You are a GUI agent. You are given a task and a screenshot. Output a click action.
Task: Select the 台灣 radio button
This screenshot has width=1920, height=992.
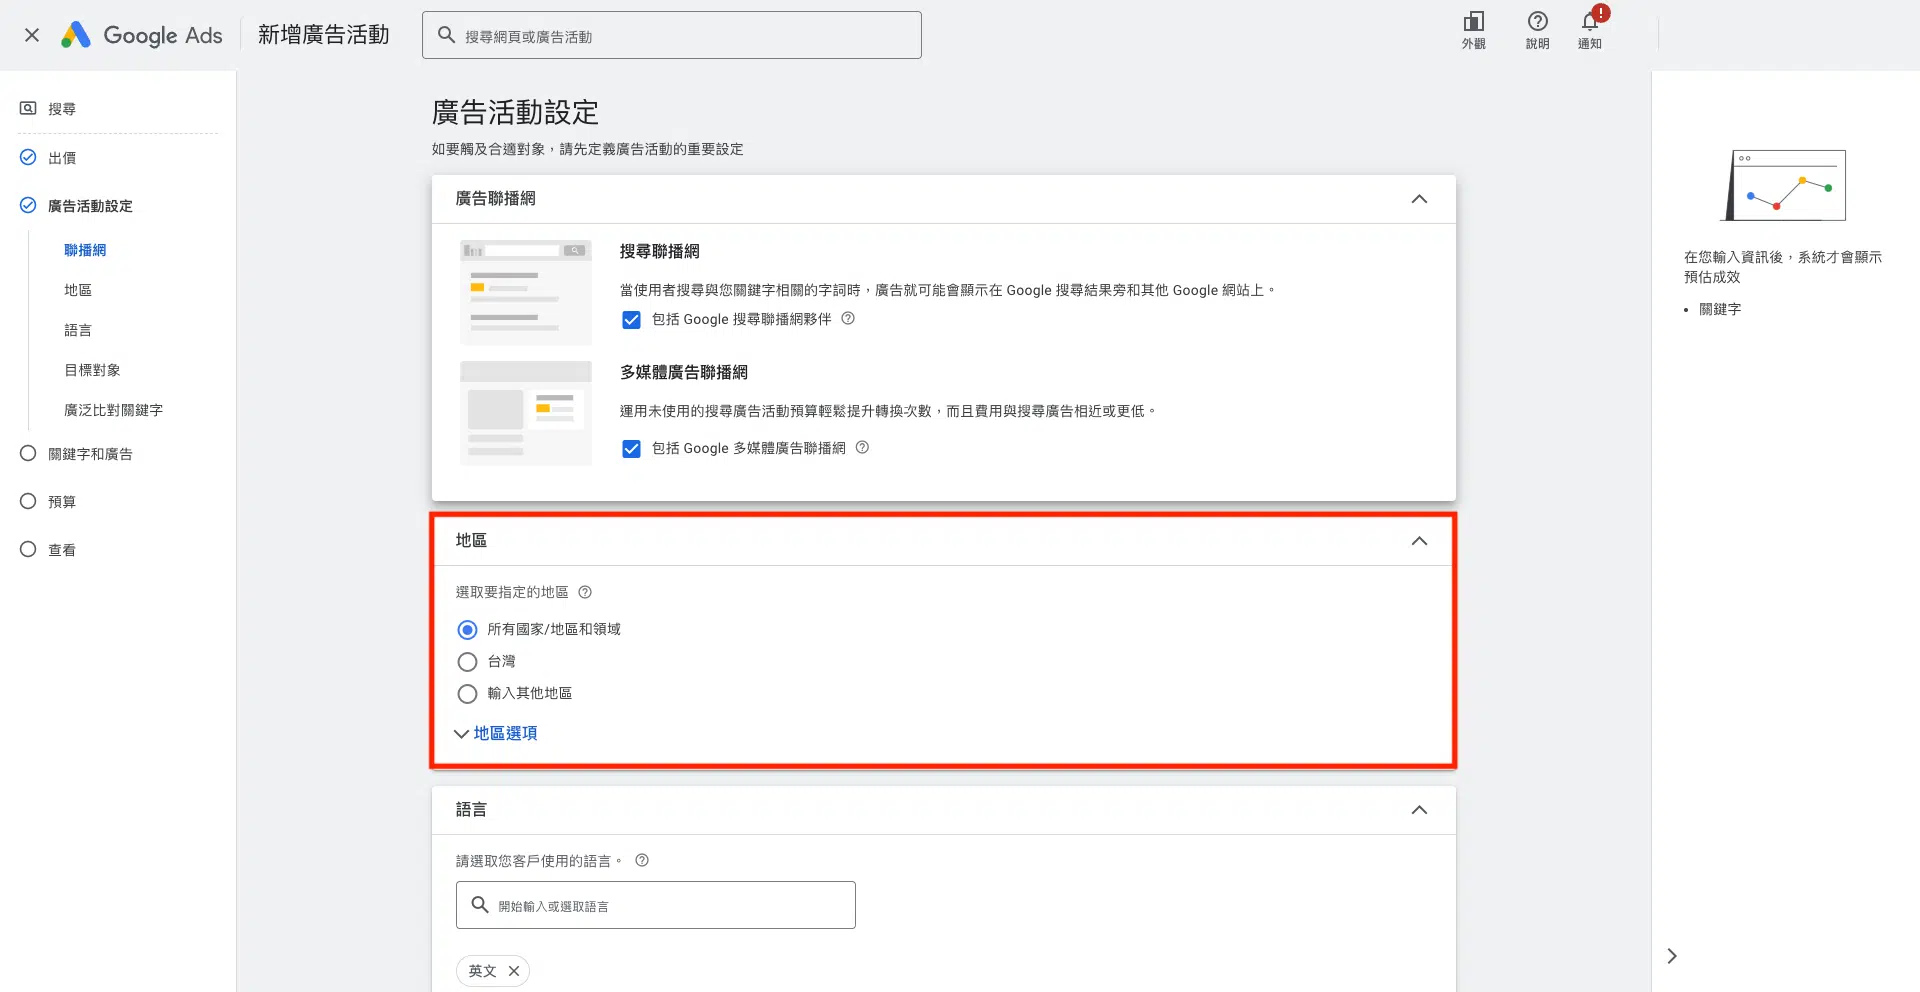click(x=467, y=662)
